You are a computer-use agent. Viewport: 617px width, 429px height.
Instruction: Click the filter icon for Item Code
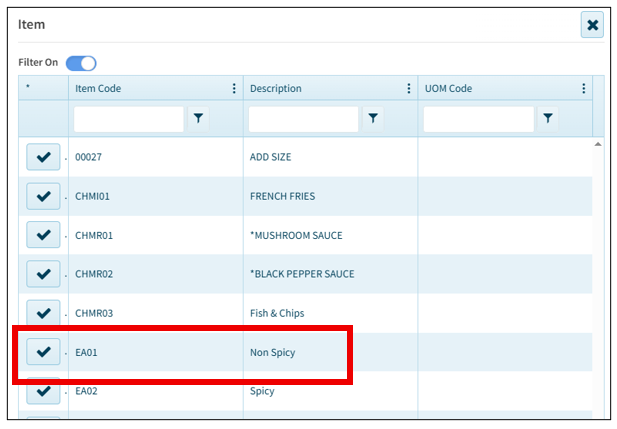198,119
